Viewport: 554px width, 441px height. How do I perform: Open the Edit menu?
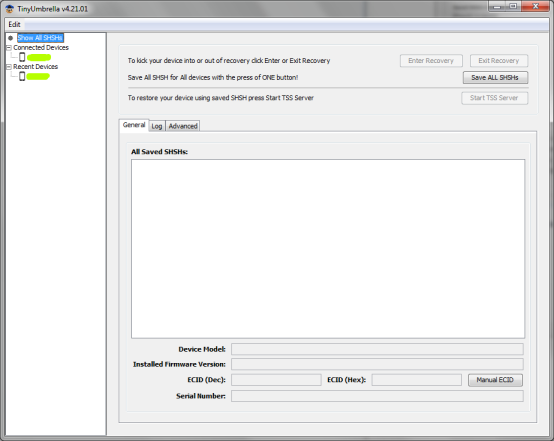point(14,24)
